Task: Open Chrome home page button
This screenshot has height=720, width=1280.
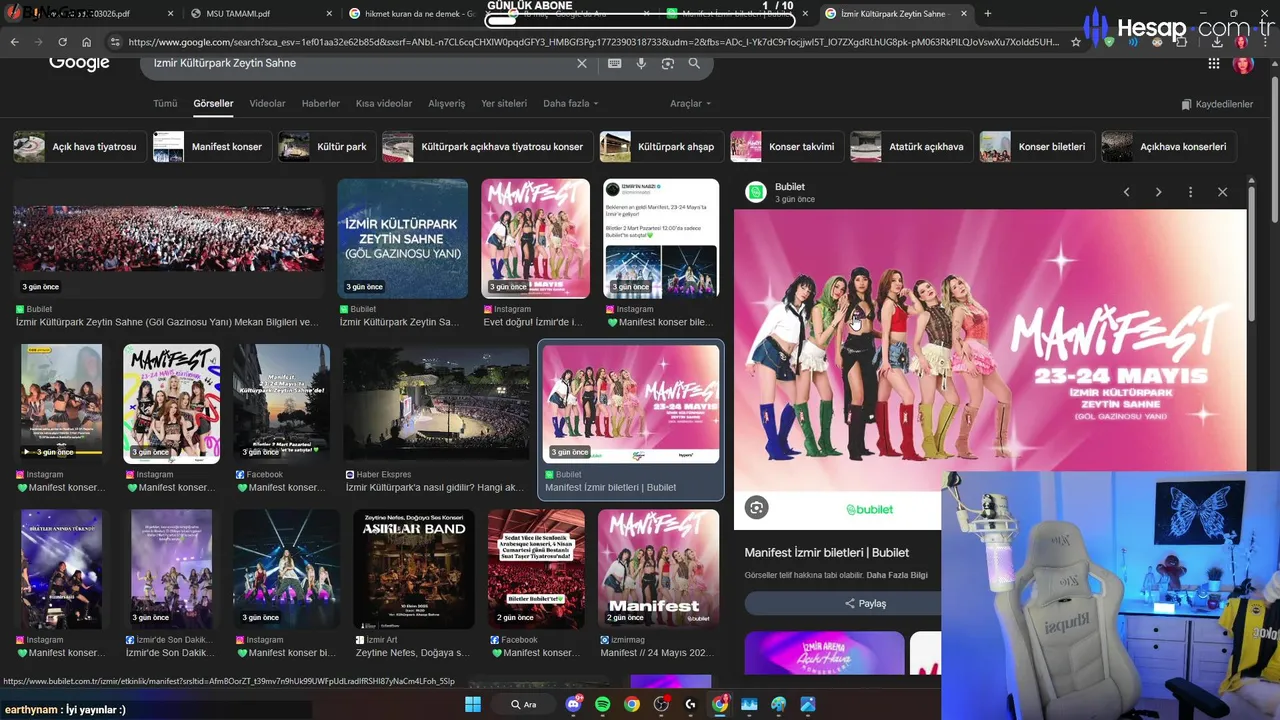Action: coord(87,42)
